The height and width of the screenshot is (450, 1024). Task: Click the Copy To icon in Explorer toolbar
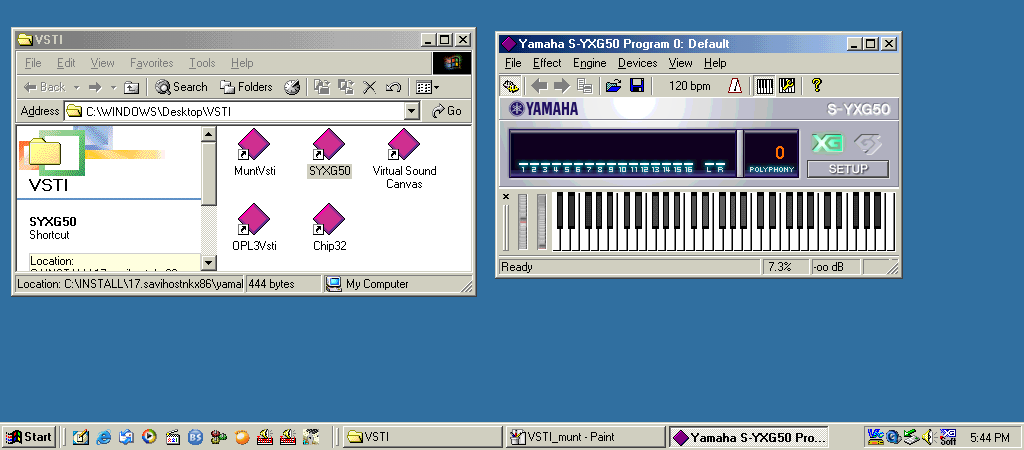point(345,87)
